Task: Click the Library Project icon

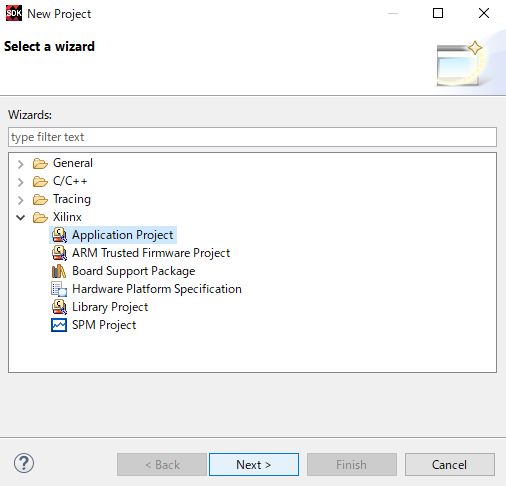Action: click(x=59, y=307)
